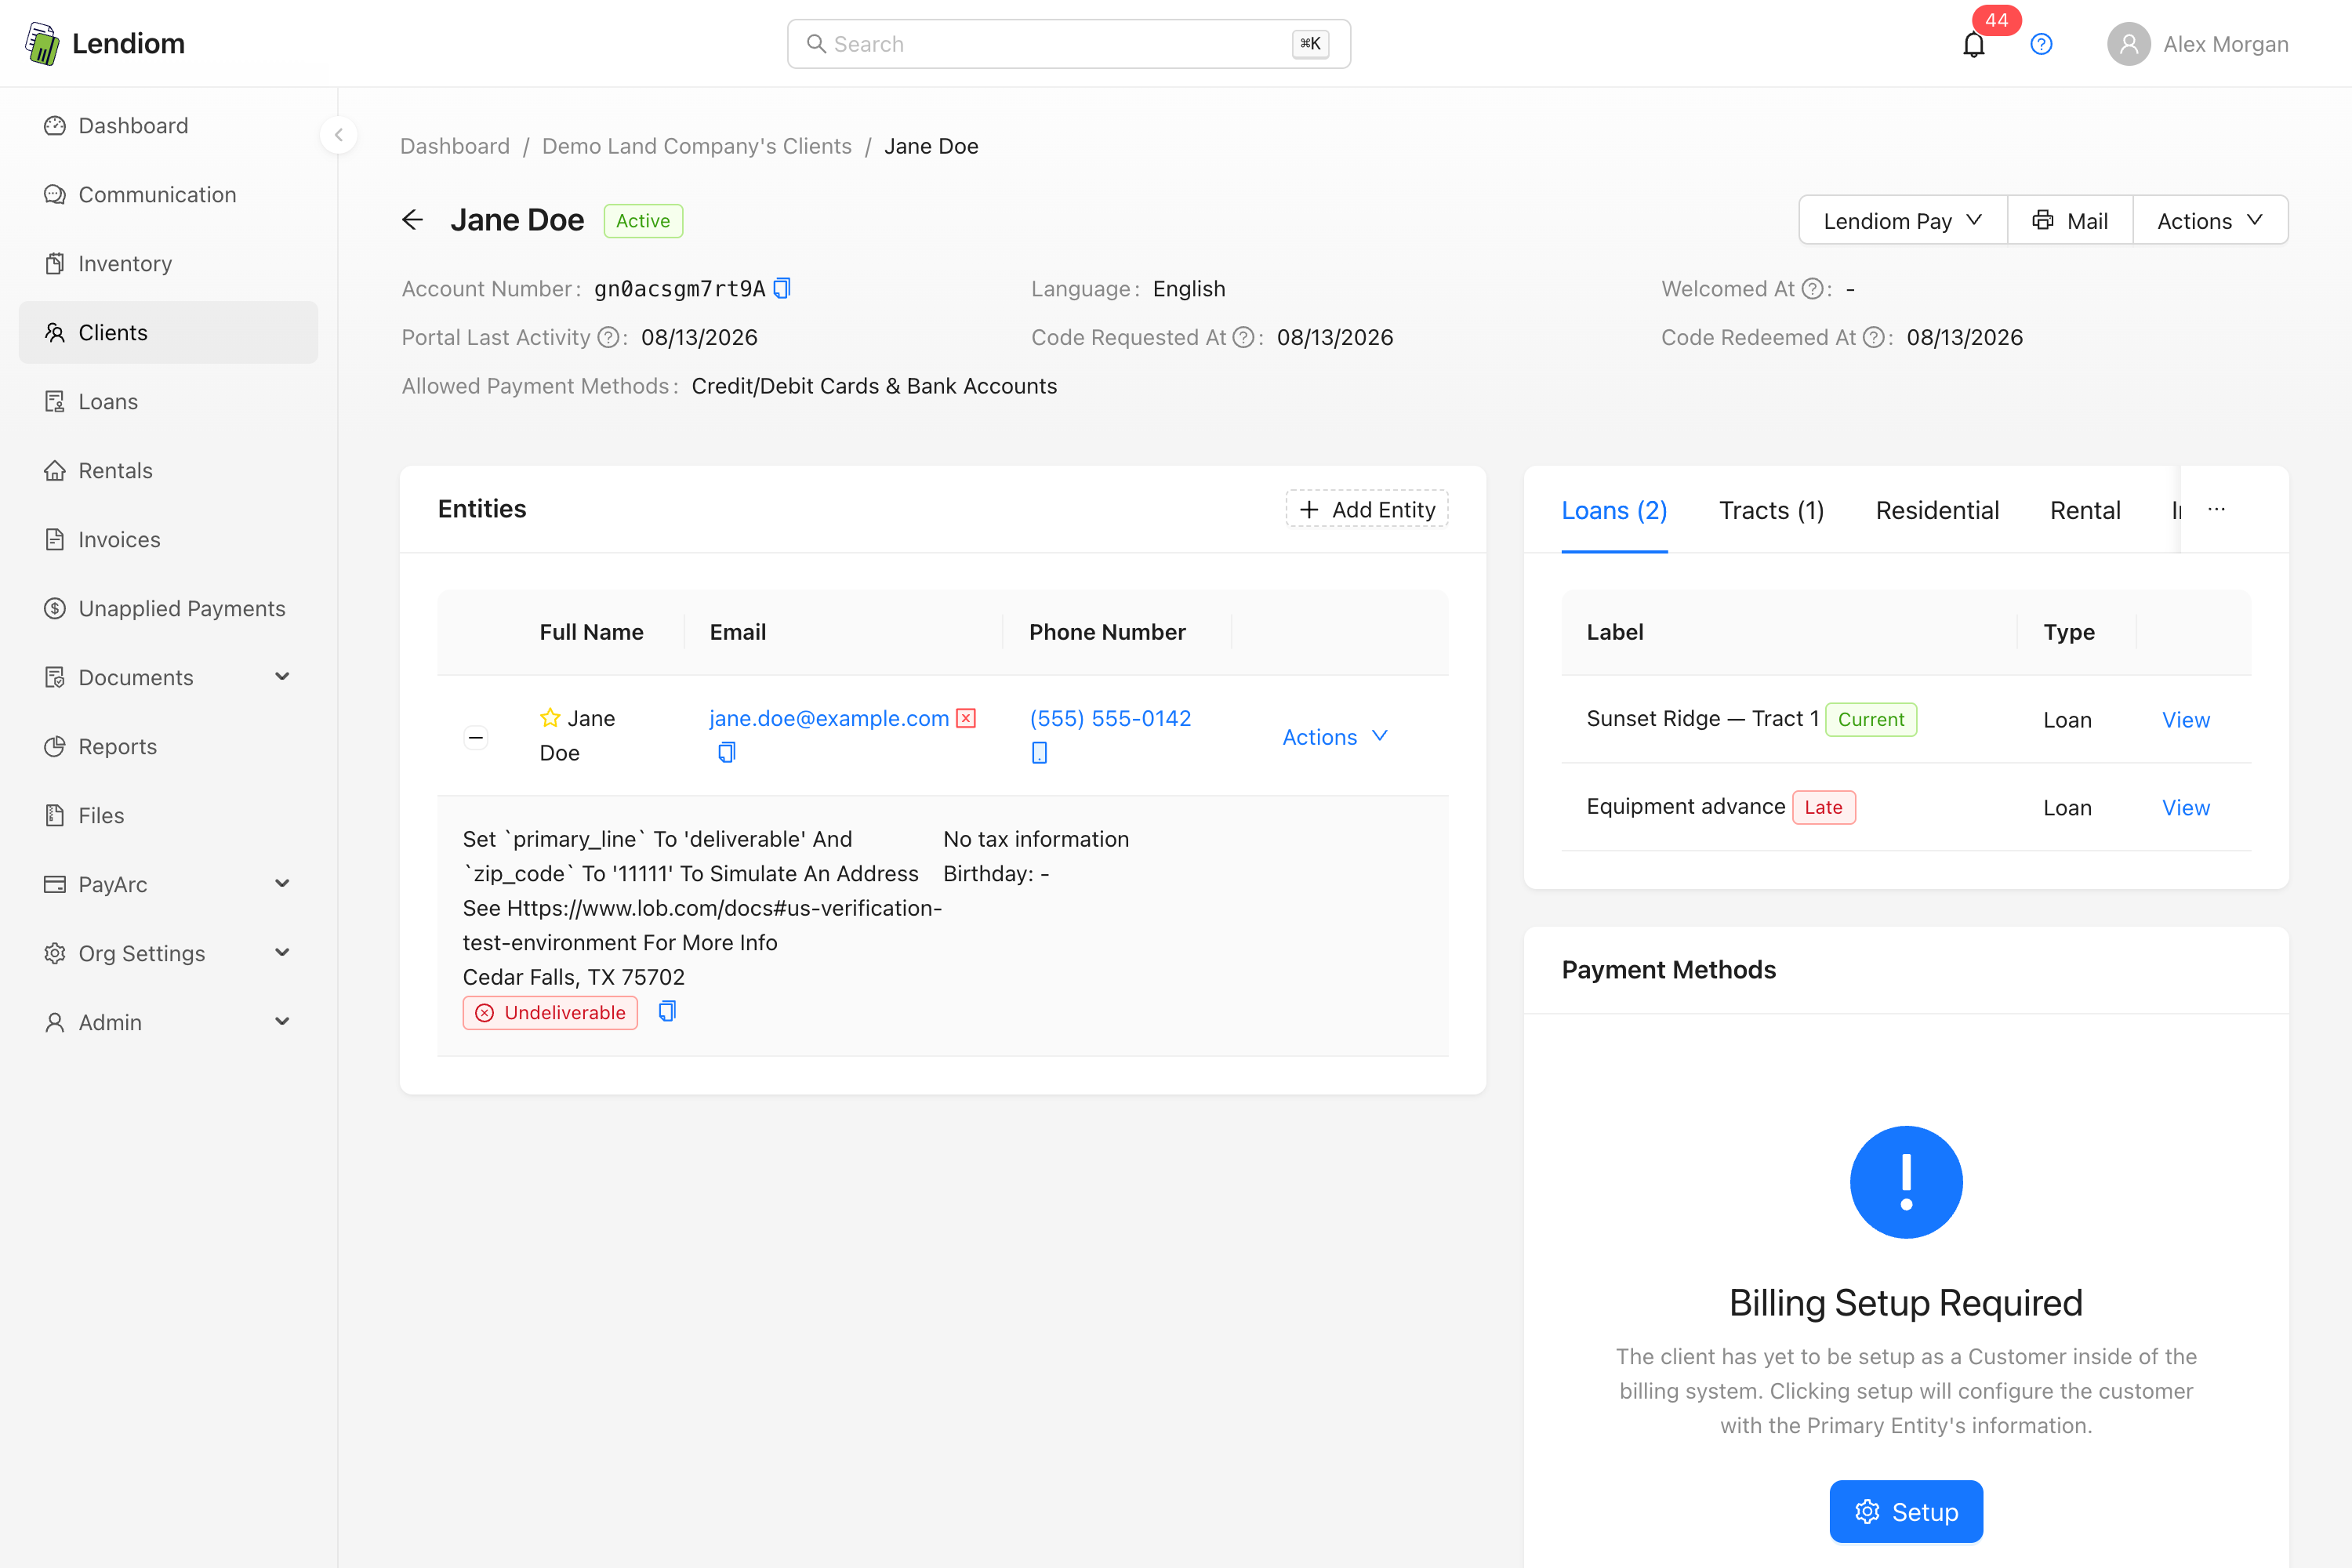The image size is (2352, 1568).
Task: Click the red invalid-email icon next to jane.doe@example.com
Action: [x=966, y=718]
